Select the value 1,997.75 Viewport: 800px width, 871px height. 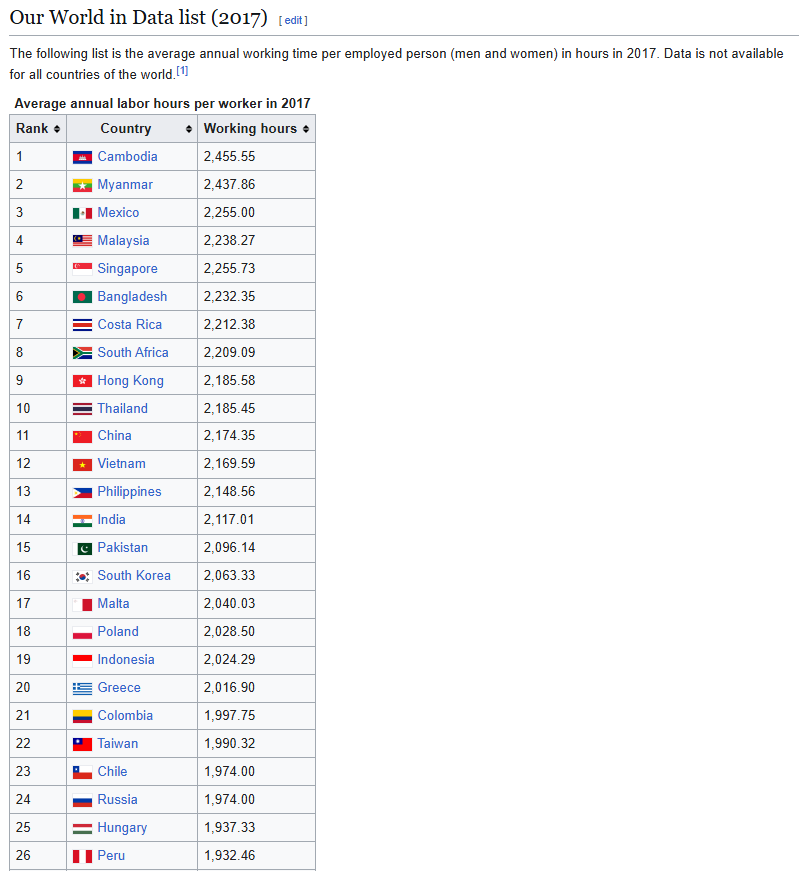click(x=229, y=716)
